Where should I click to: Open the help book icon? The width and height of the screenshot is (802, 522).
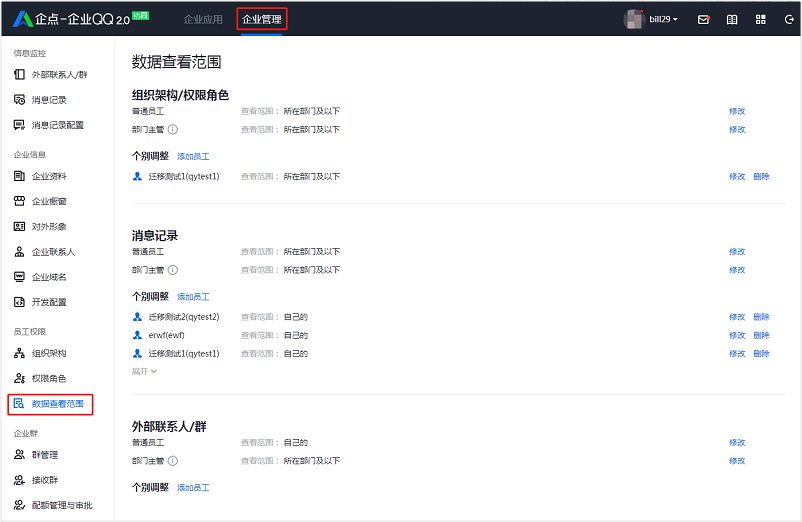(732, 19)
